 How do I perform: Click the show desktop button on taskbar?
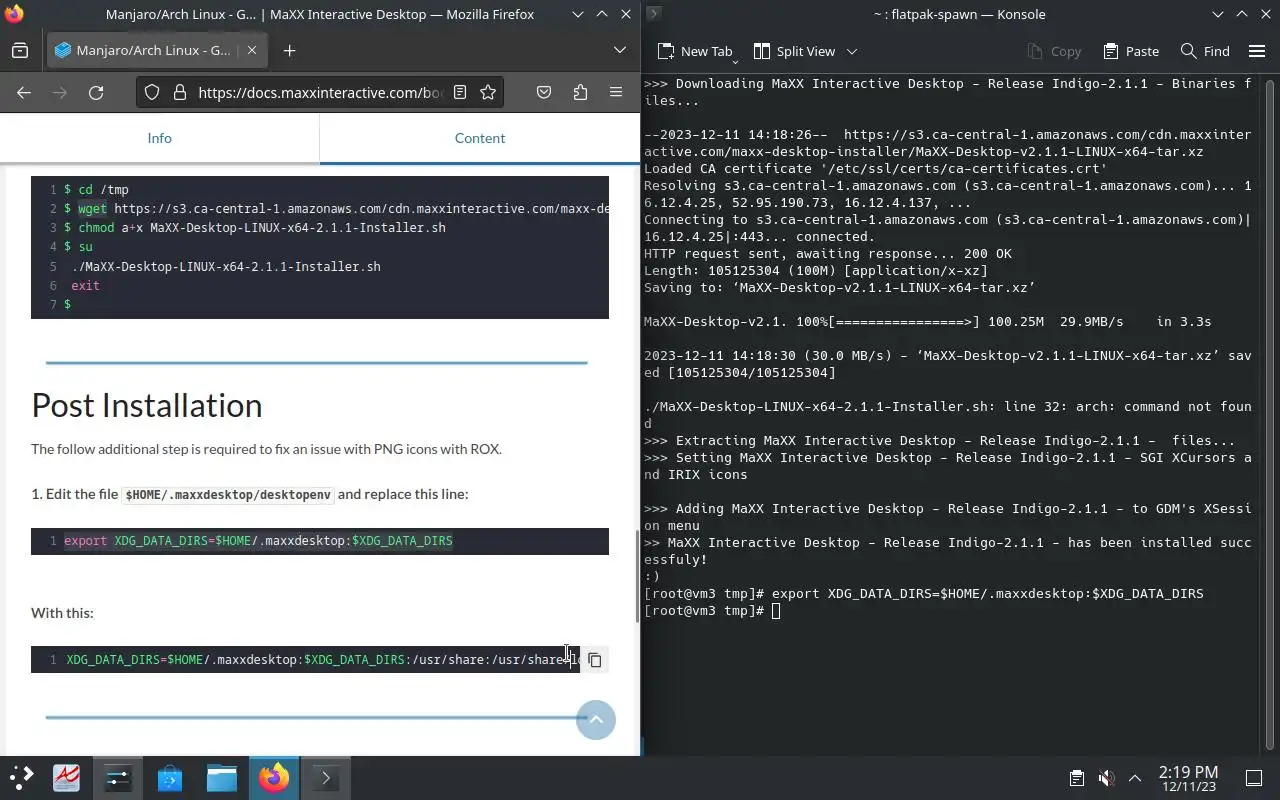point(1254,778)
